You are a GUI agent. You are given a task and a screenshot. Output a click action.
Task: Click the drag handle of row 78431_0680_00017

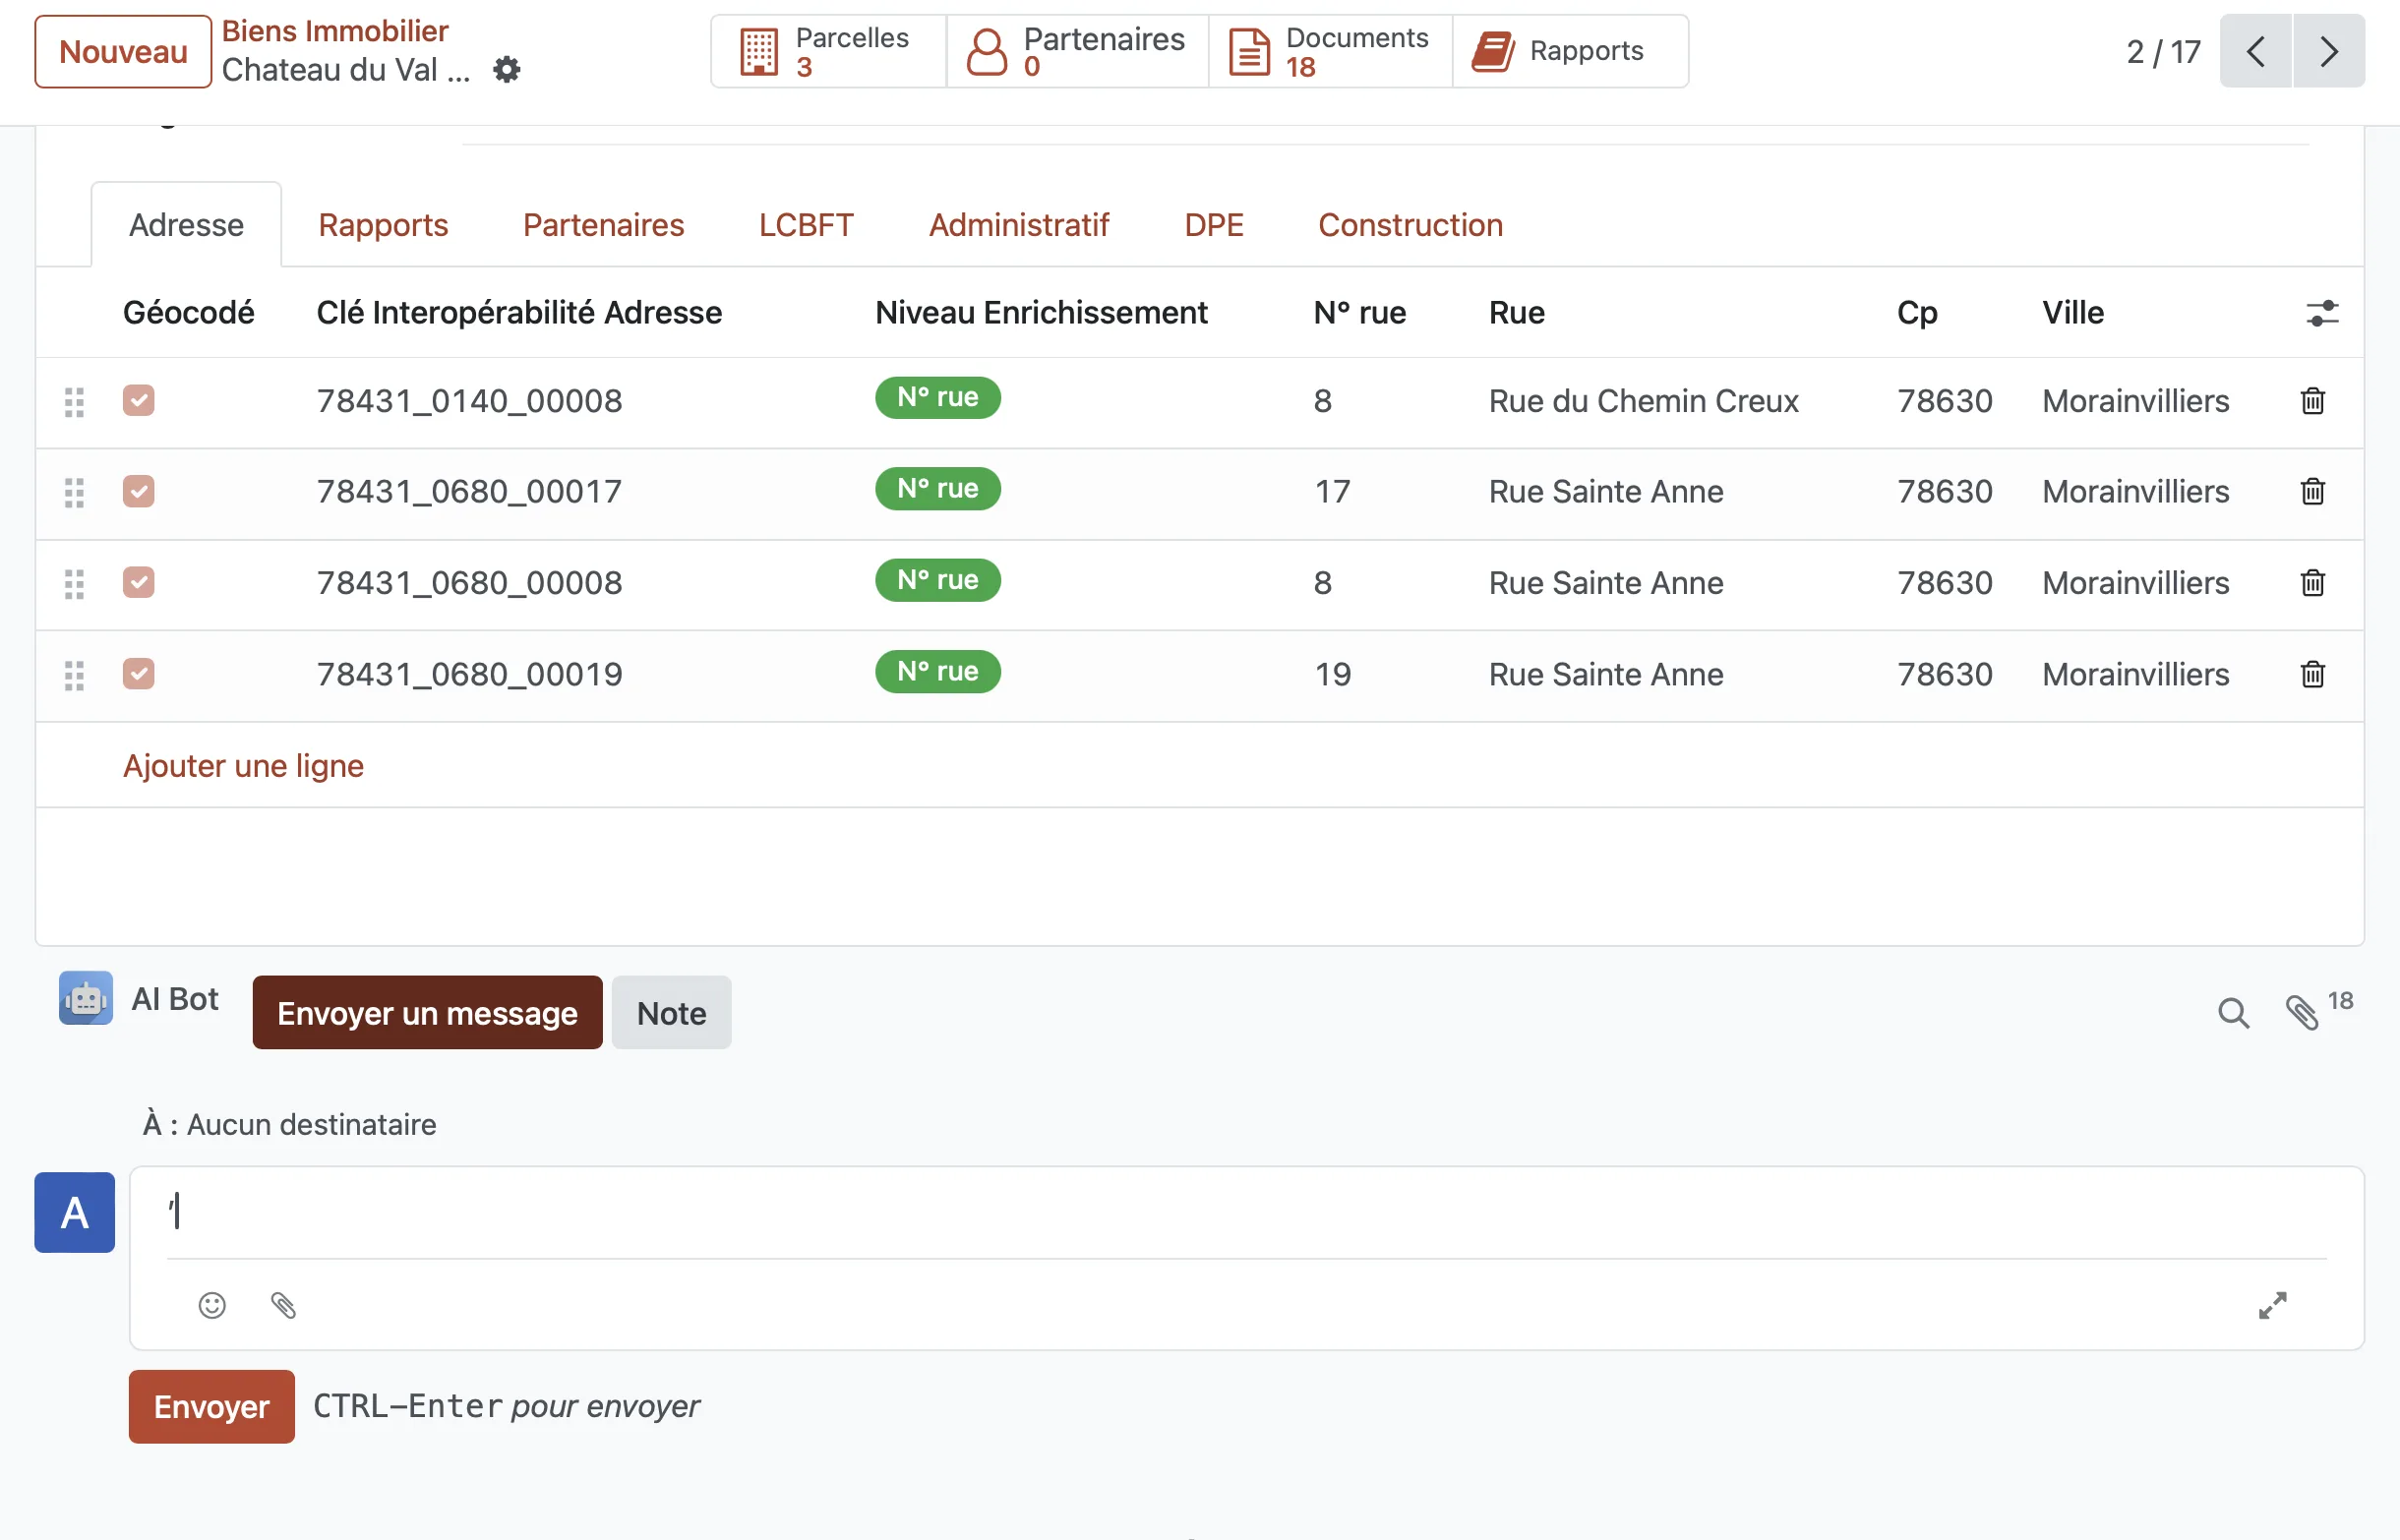[x=74, y=494]
